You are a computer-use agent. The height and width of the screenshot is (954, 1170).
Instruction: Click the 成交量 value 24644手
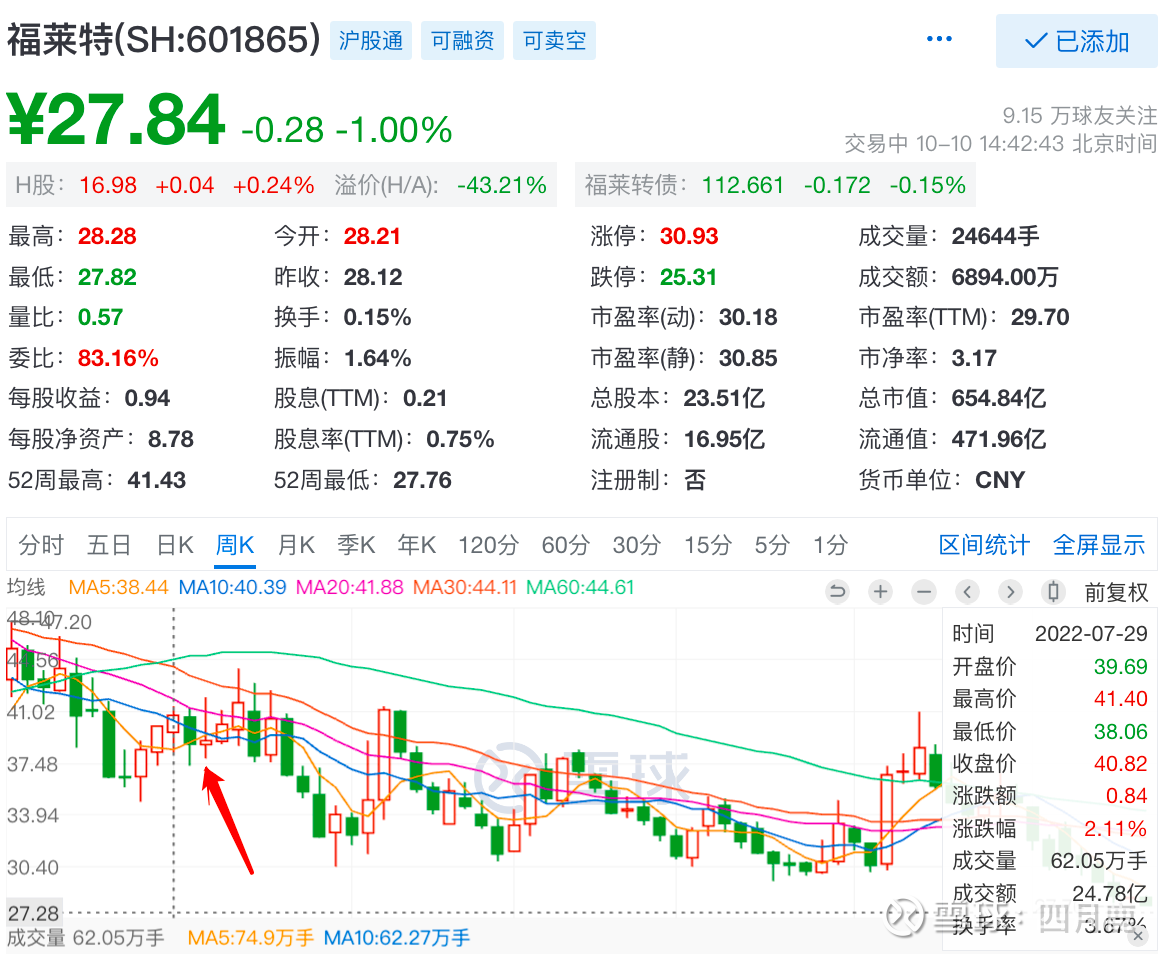click(x=995, y=236)
